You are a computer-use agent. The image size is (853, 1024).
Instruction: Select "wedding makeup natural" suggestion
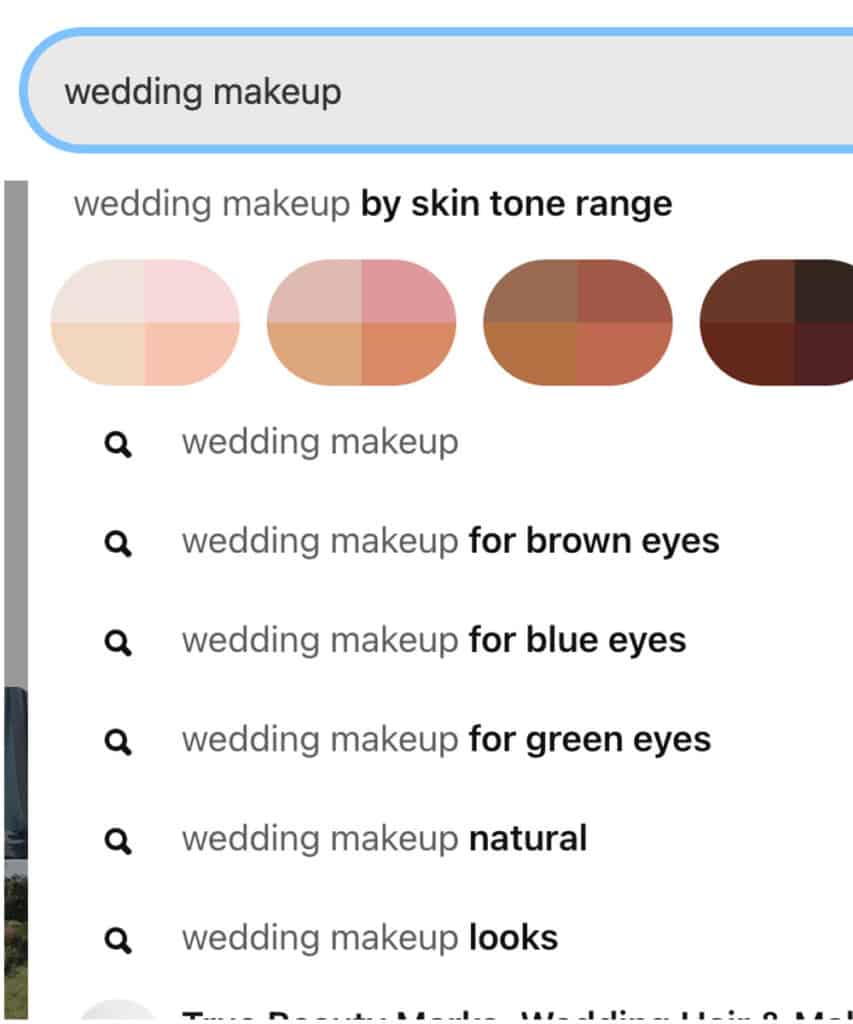[384, 838]
